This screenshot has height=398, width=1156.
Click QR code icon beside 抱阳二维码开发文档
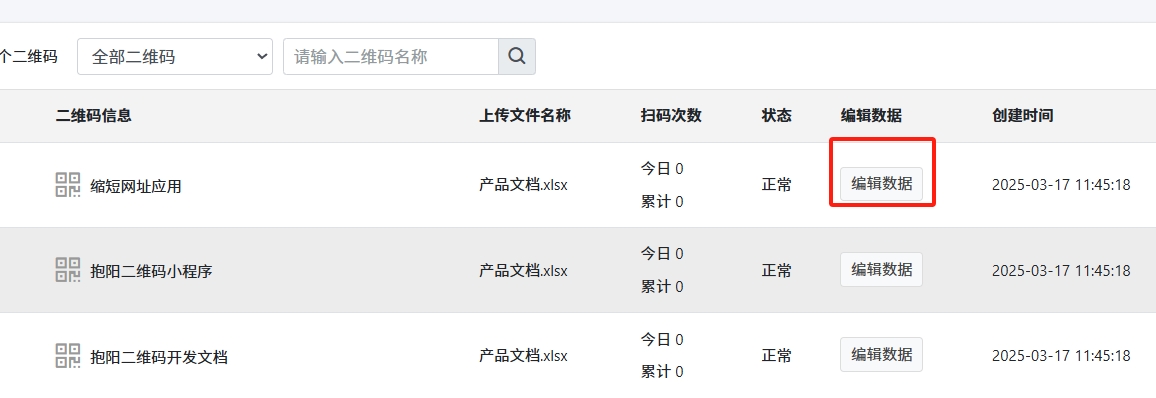68,355
